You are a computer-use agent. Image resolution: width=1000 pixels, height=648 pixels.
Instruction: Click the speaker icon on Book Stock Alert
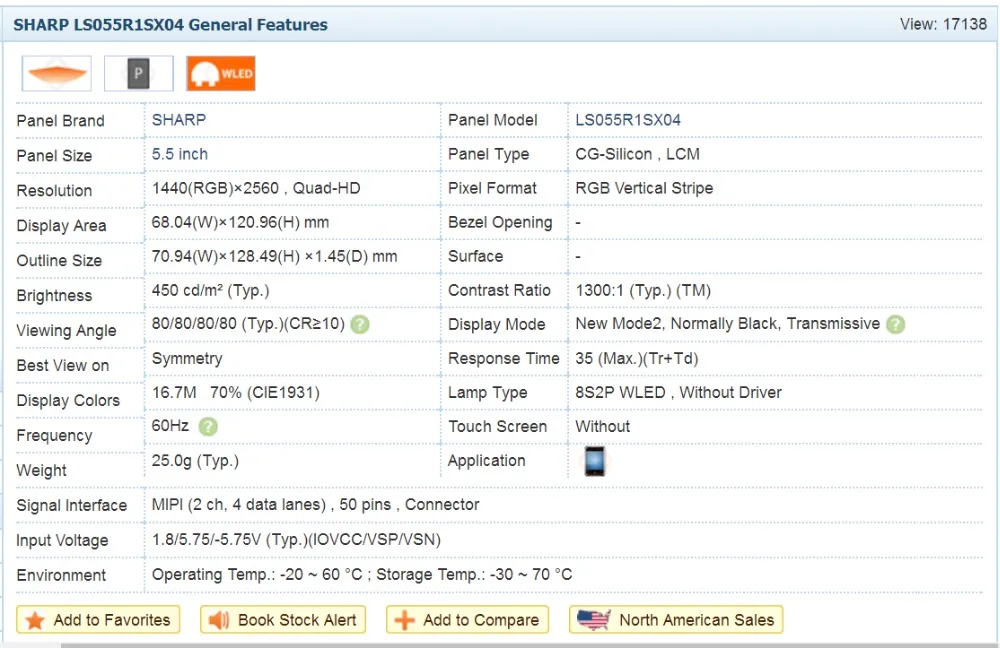point(219,620)
